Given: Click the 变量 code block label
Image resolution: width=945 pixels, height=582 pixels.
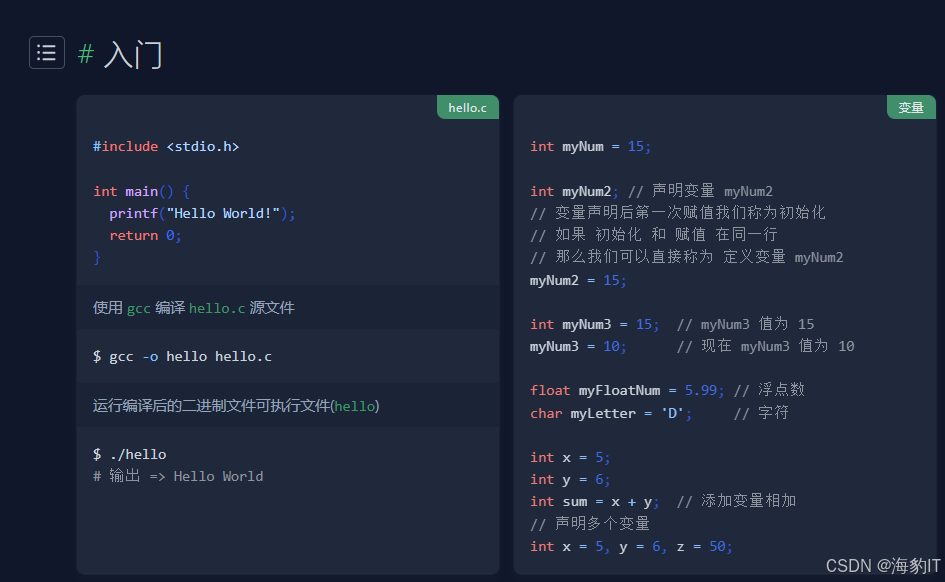Looking at the screenshot, I should coord(911,107).
